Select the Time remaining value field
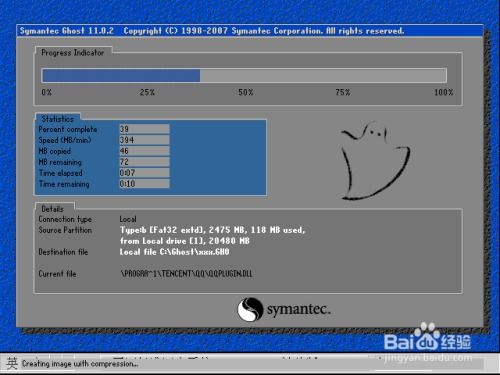 pyautogui.click(x=144, y=184)
